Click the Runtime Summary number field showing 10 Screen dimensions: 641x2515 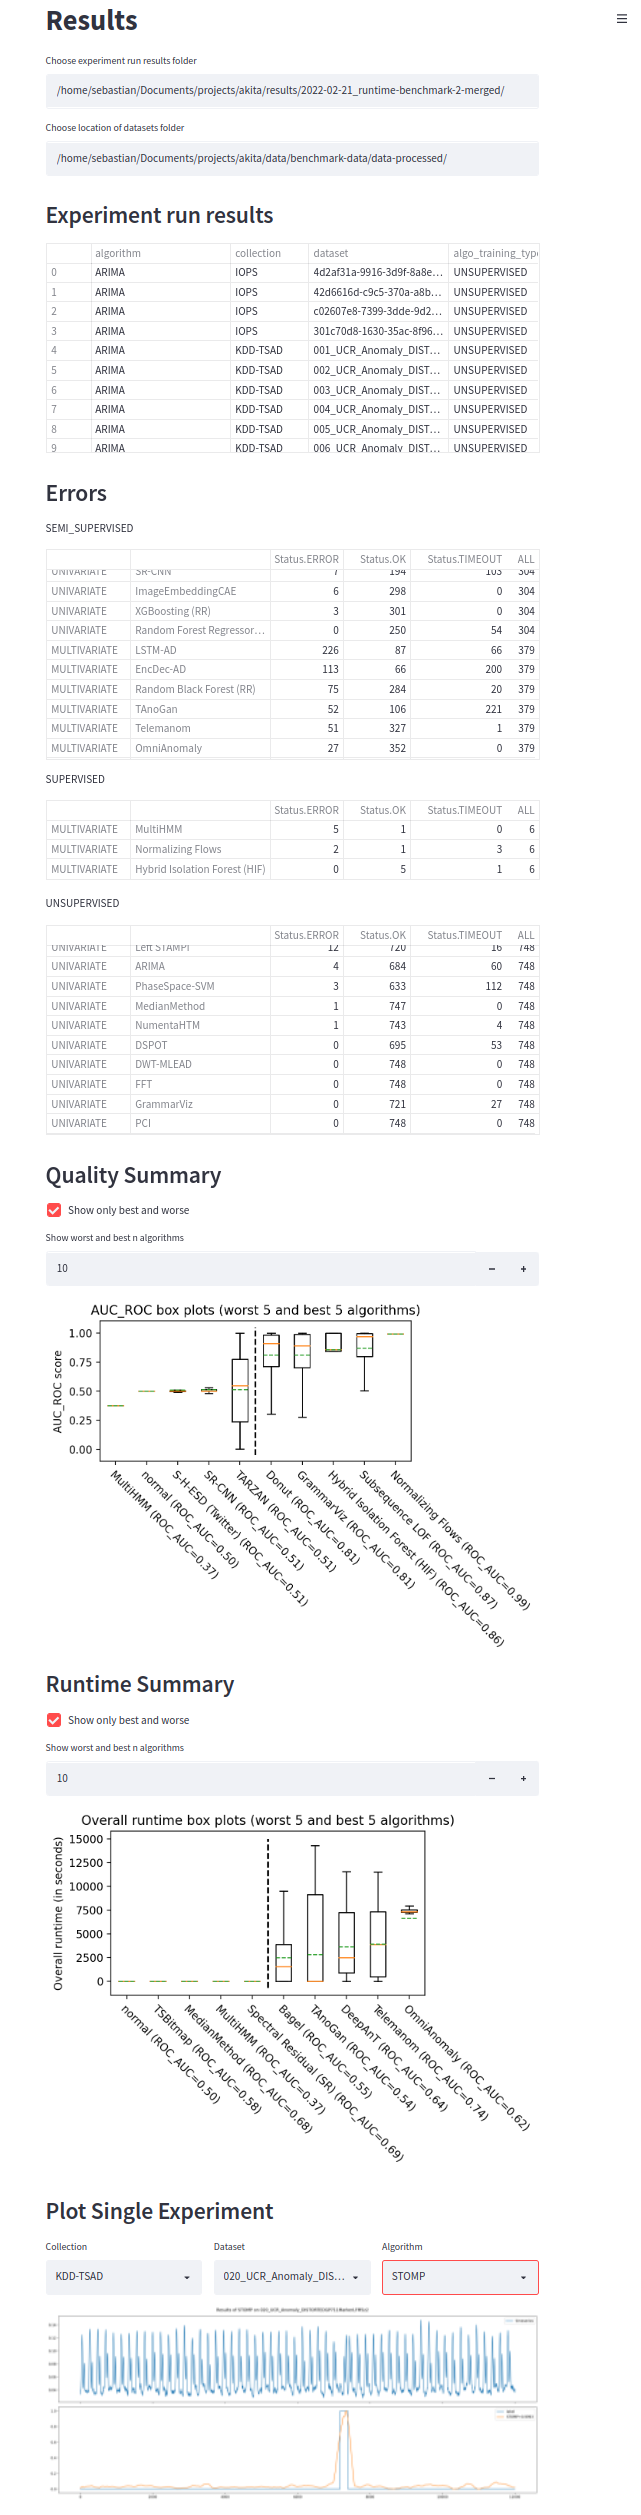260,1779
